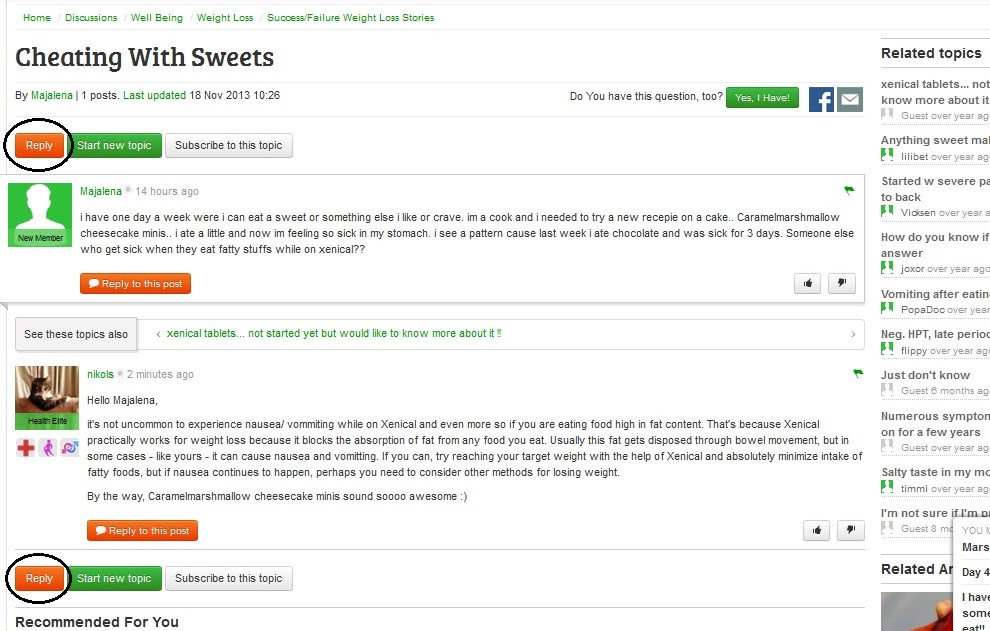Open nikols' cat avatar thumbnail
The width and height of the screenshot is (990, 631).
coord(47,390)
